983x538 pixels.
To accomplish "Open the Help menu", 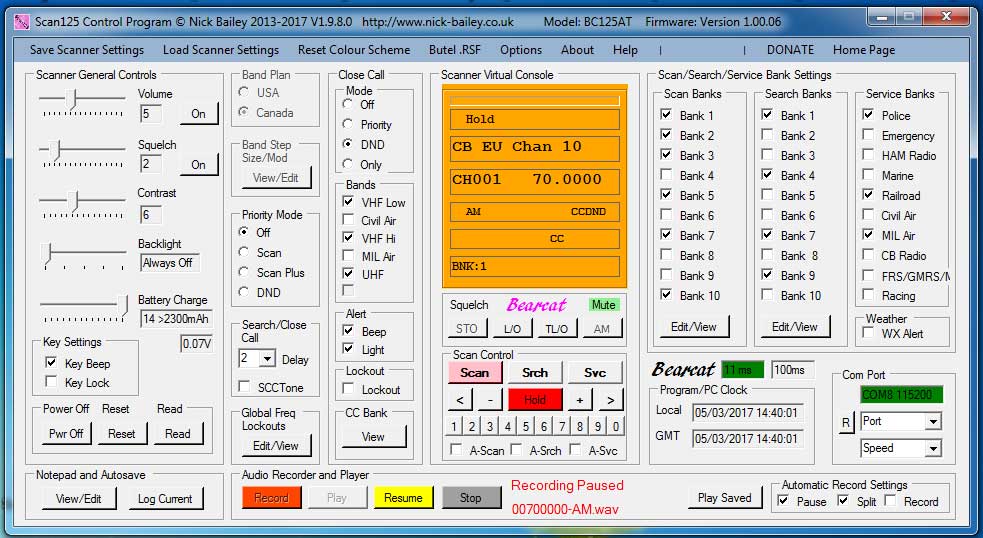I will [625, 50].
